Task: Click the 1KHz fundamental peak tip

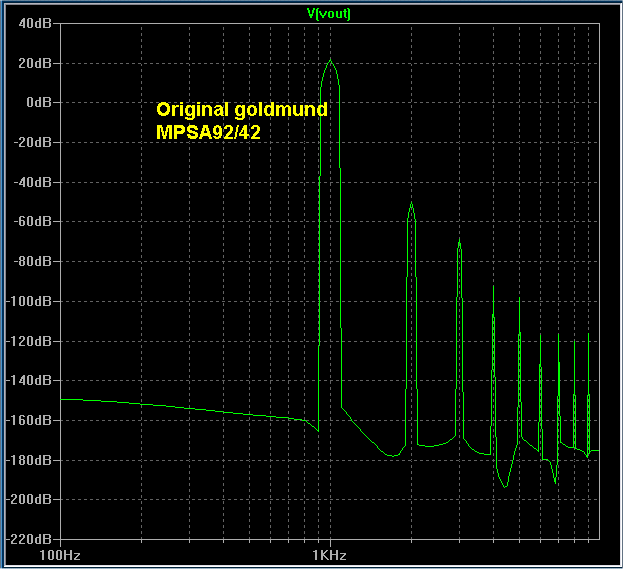Action: [x=331, y=60]
